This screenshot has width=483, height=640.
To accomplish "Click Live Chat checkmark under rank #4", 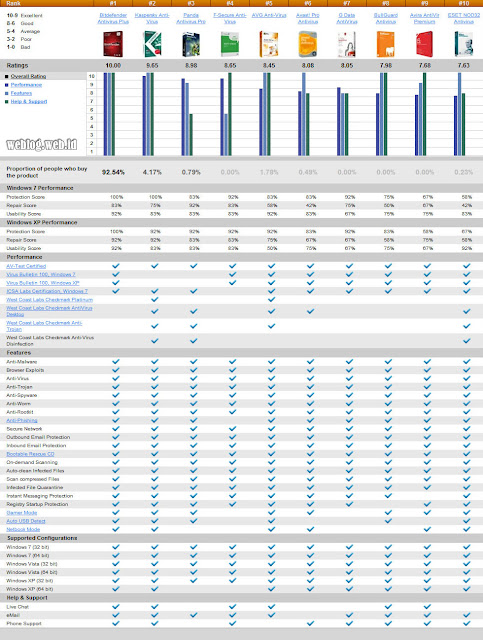I will point(233,607).
